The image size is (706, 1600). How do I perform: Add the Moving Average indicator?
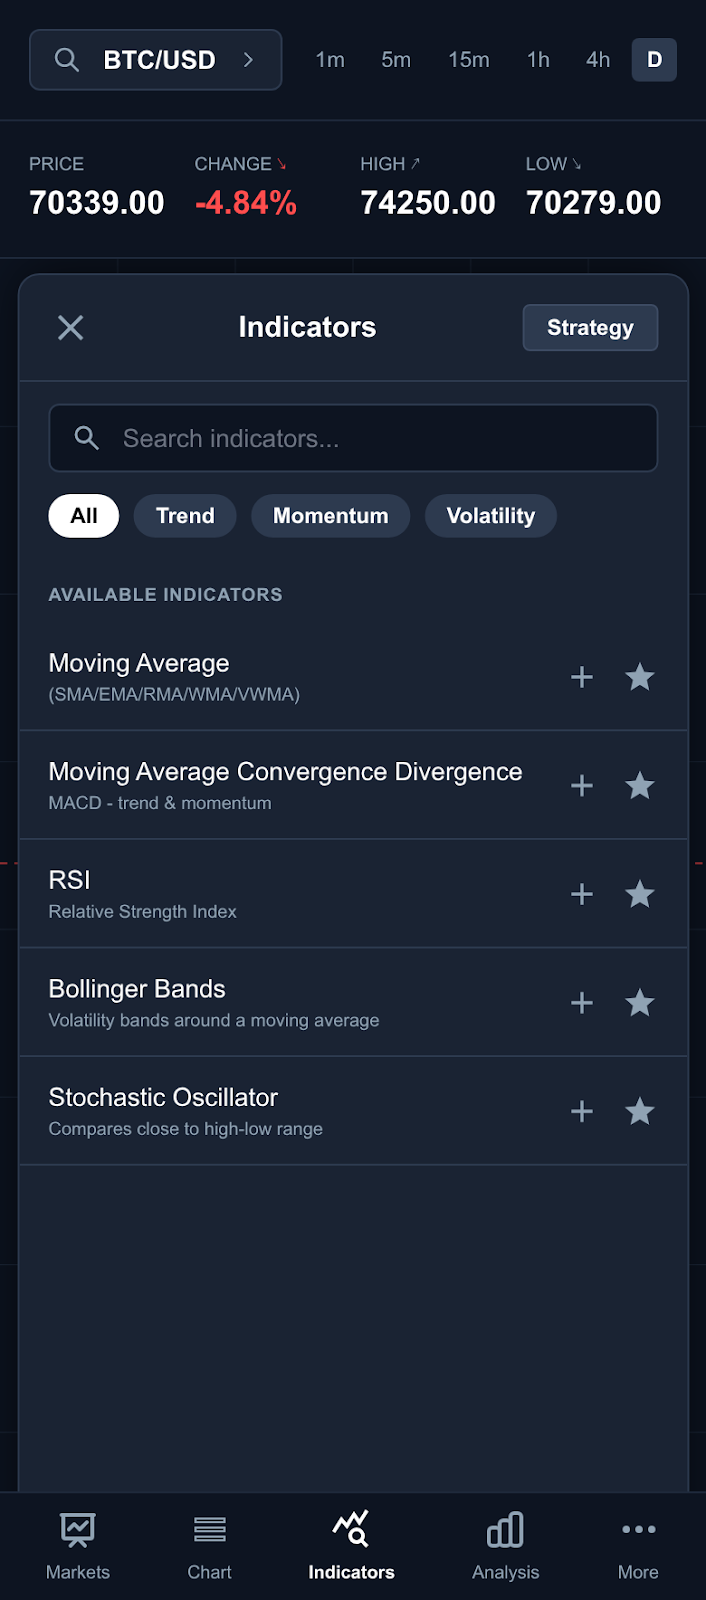(582, 677)
